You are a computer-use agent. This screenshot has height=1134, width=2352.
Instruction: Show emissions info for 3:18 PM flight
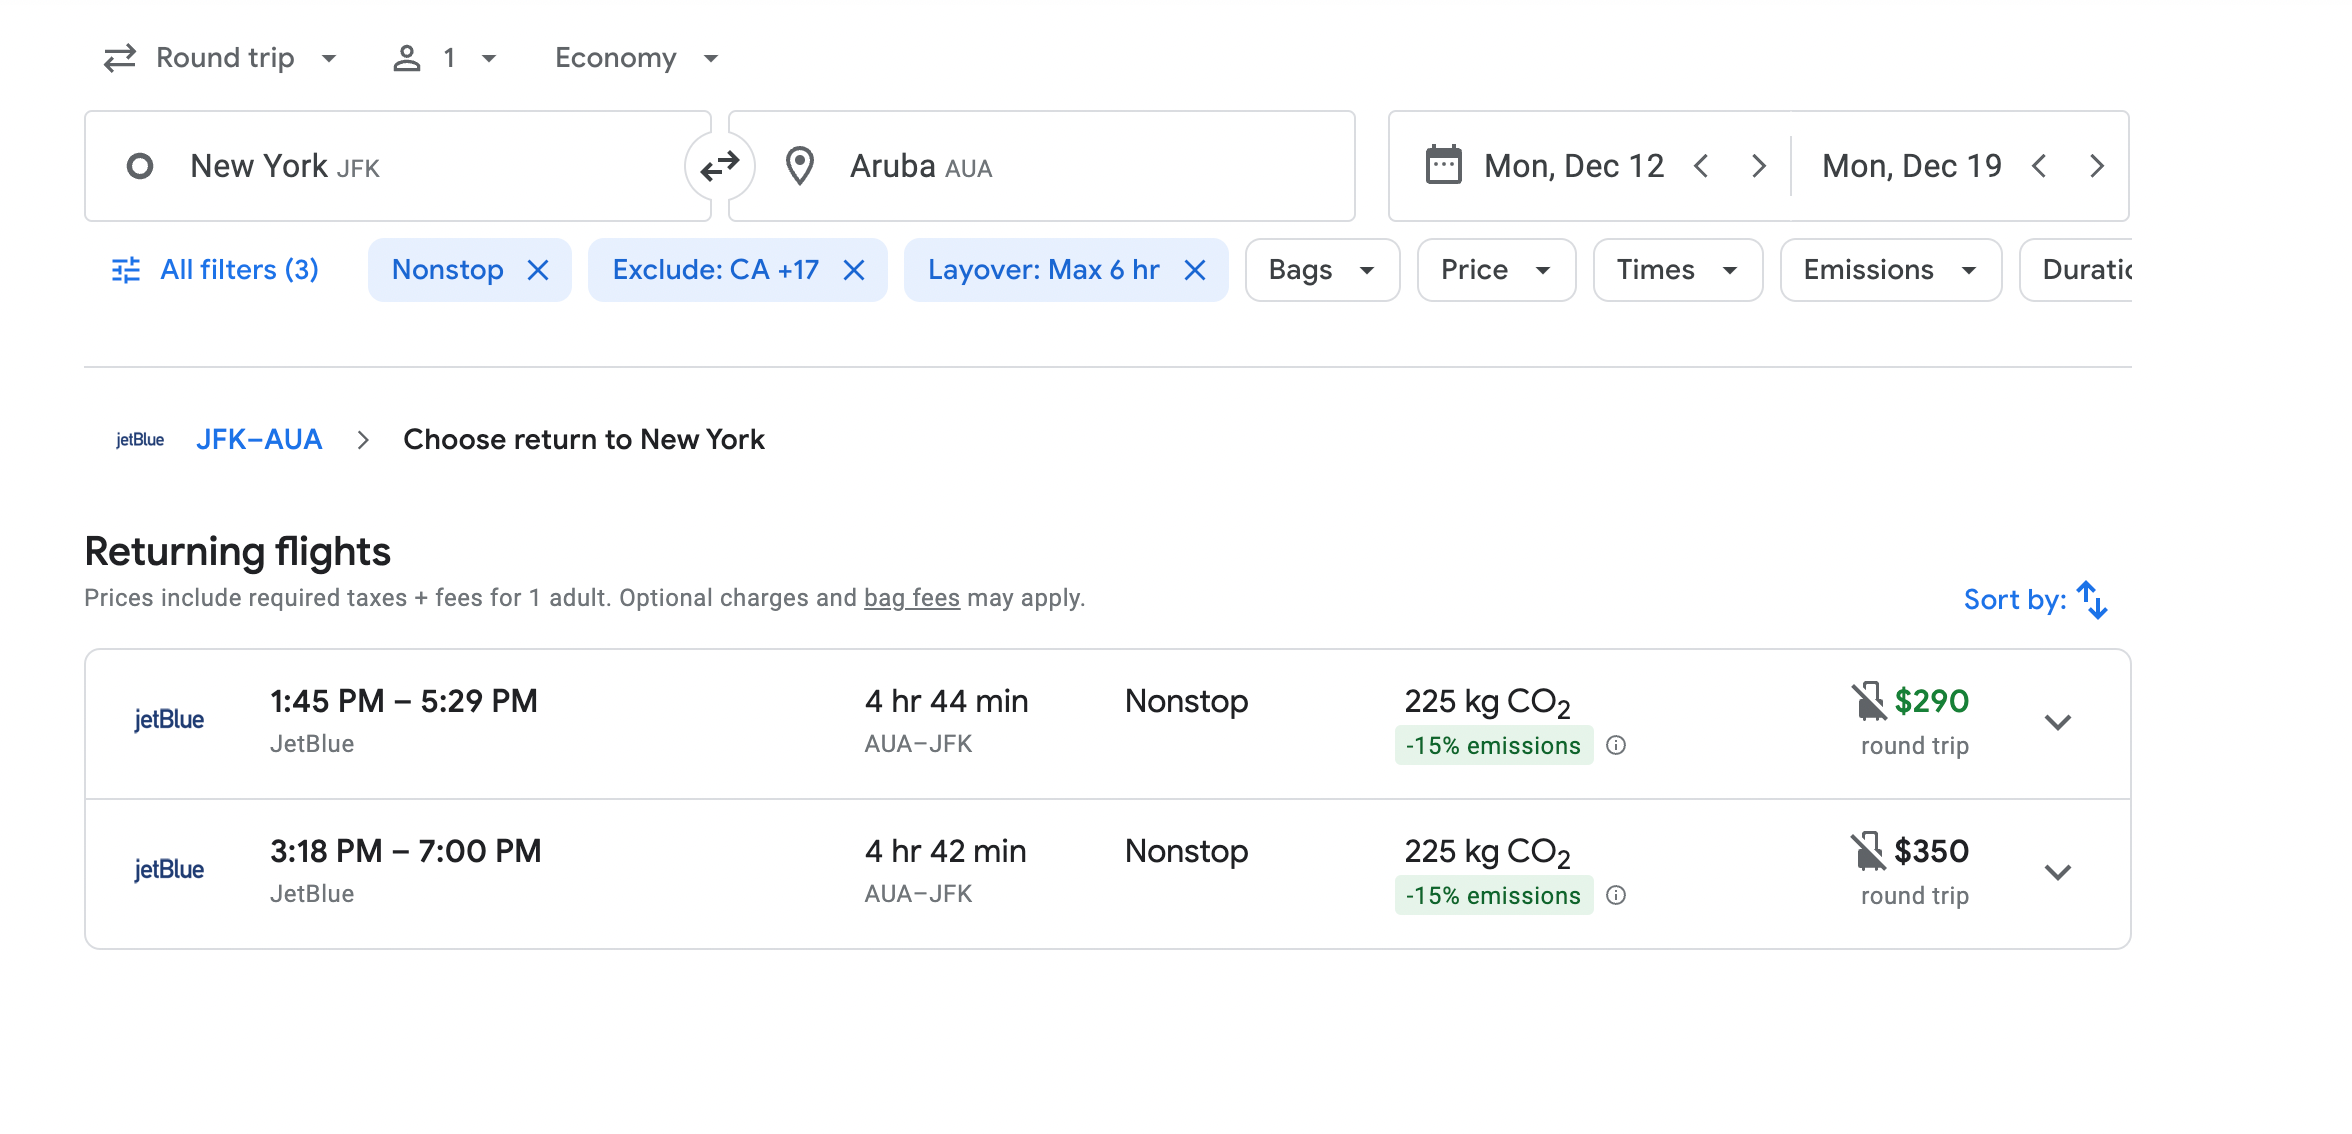point(1616,896)
